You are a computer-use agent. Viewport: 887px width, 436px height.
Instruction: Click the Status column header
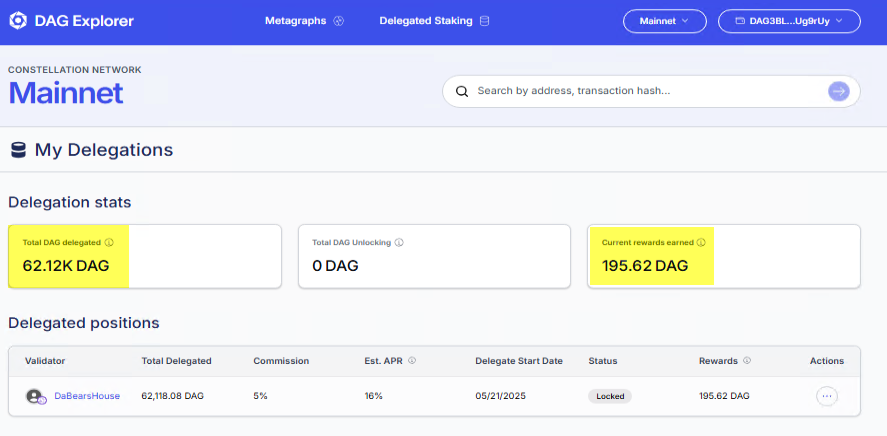click(x=603, y=361)
